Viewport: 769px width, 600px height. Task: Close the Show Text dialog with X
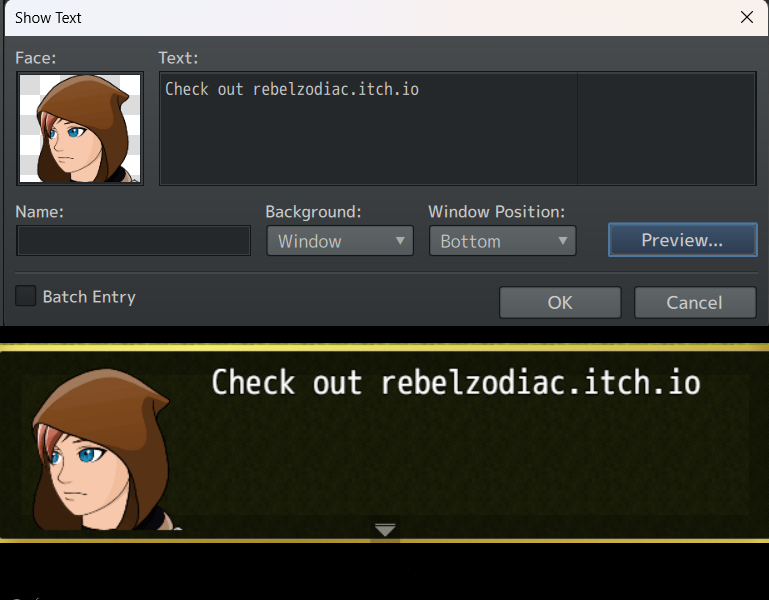coord(746,17)
